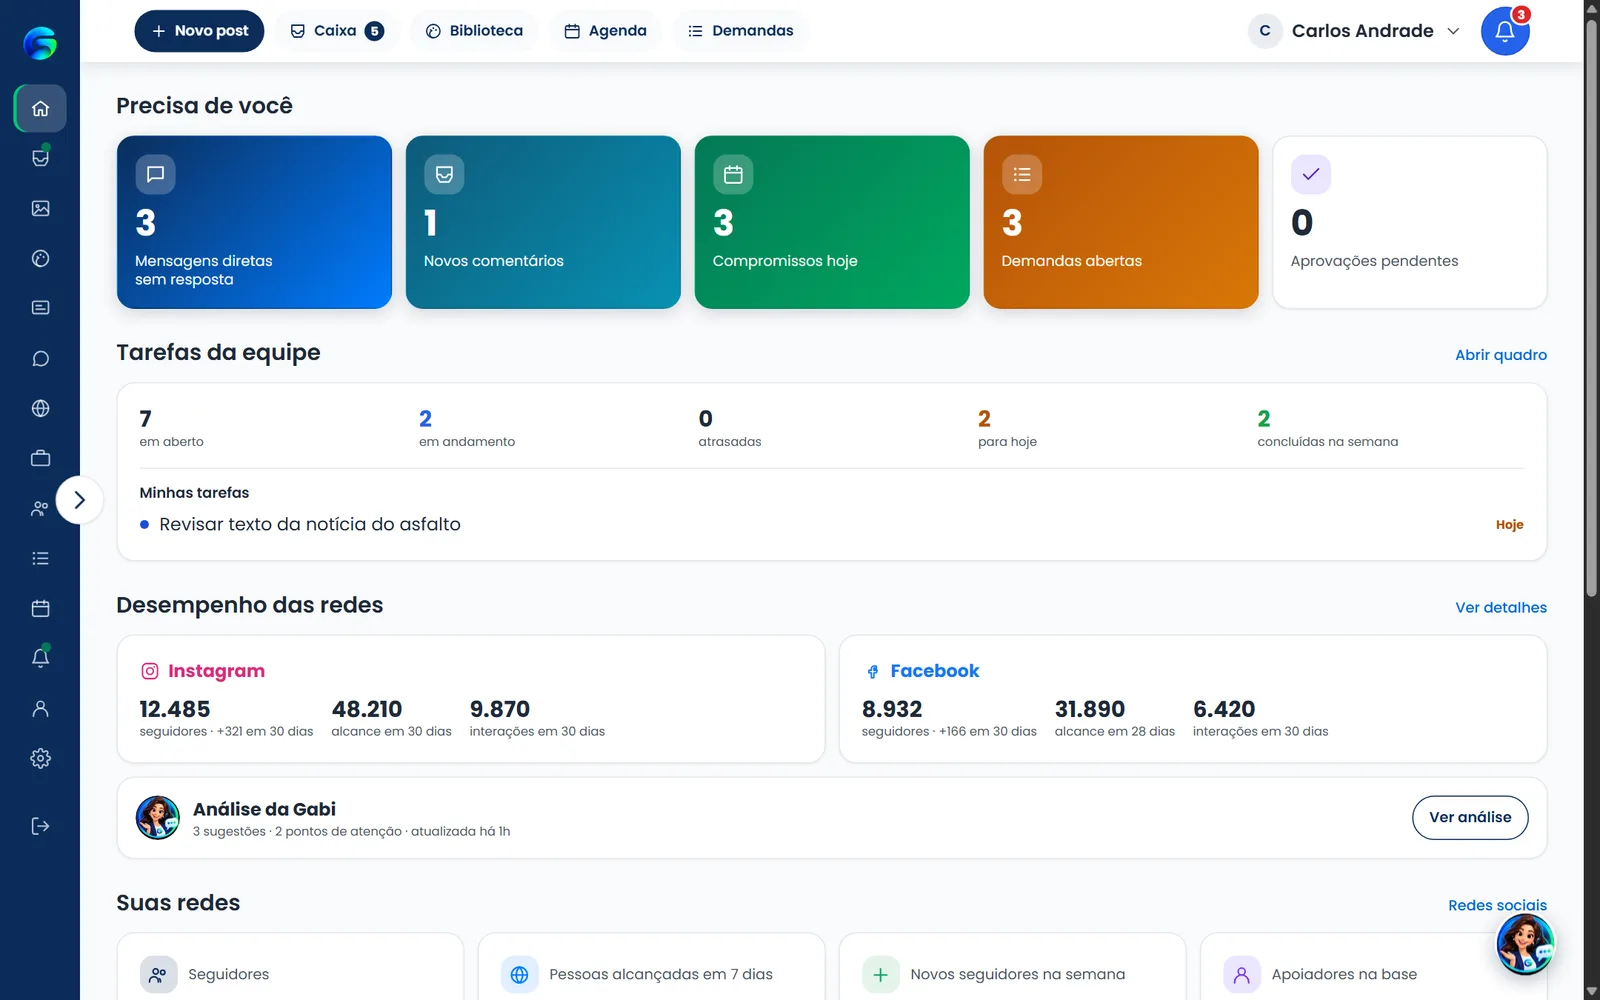Click the Pessoas alcançadas globe icon

click(x=519, y=974)
